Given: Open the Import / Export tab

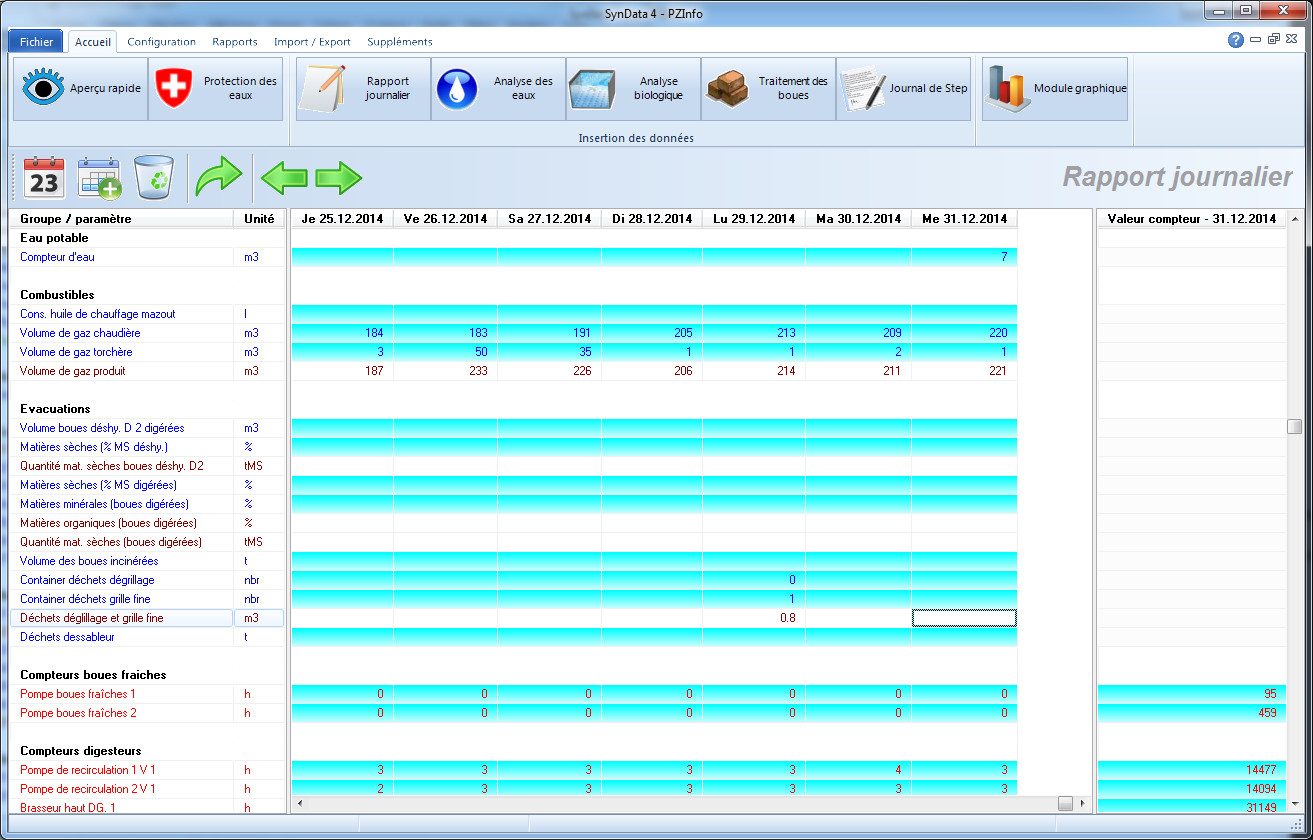Looking at the screenshot, I should 312,42.
